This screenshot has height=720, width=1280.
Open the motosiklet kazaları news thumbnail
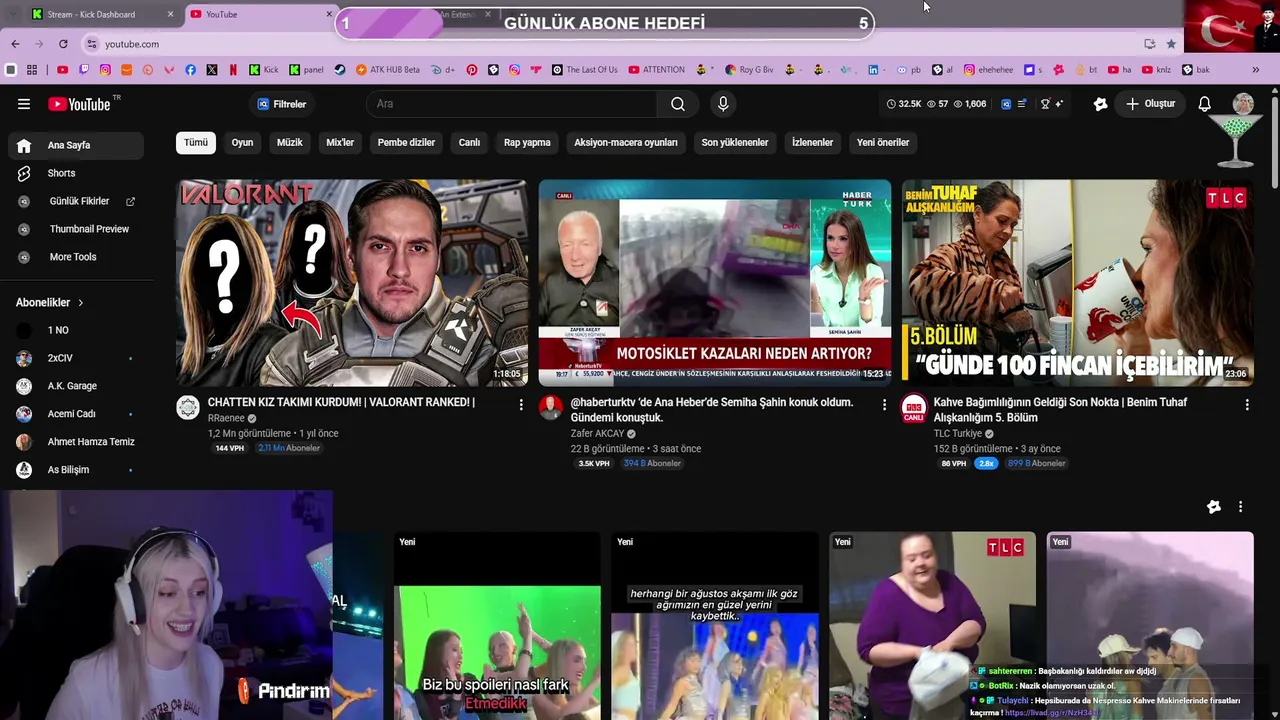click(715, 283)
